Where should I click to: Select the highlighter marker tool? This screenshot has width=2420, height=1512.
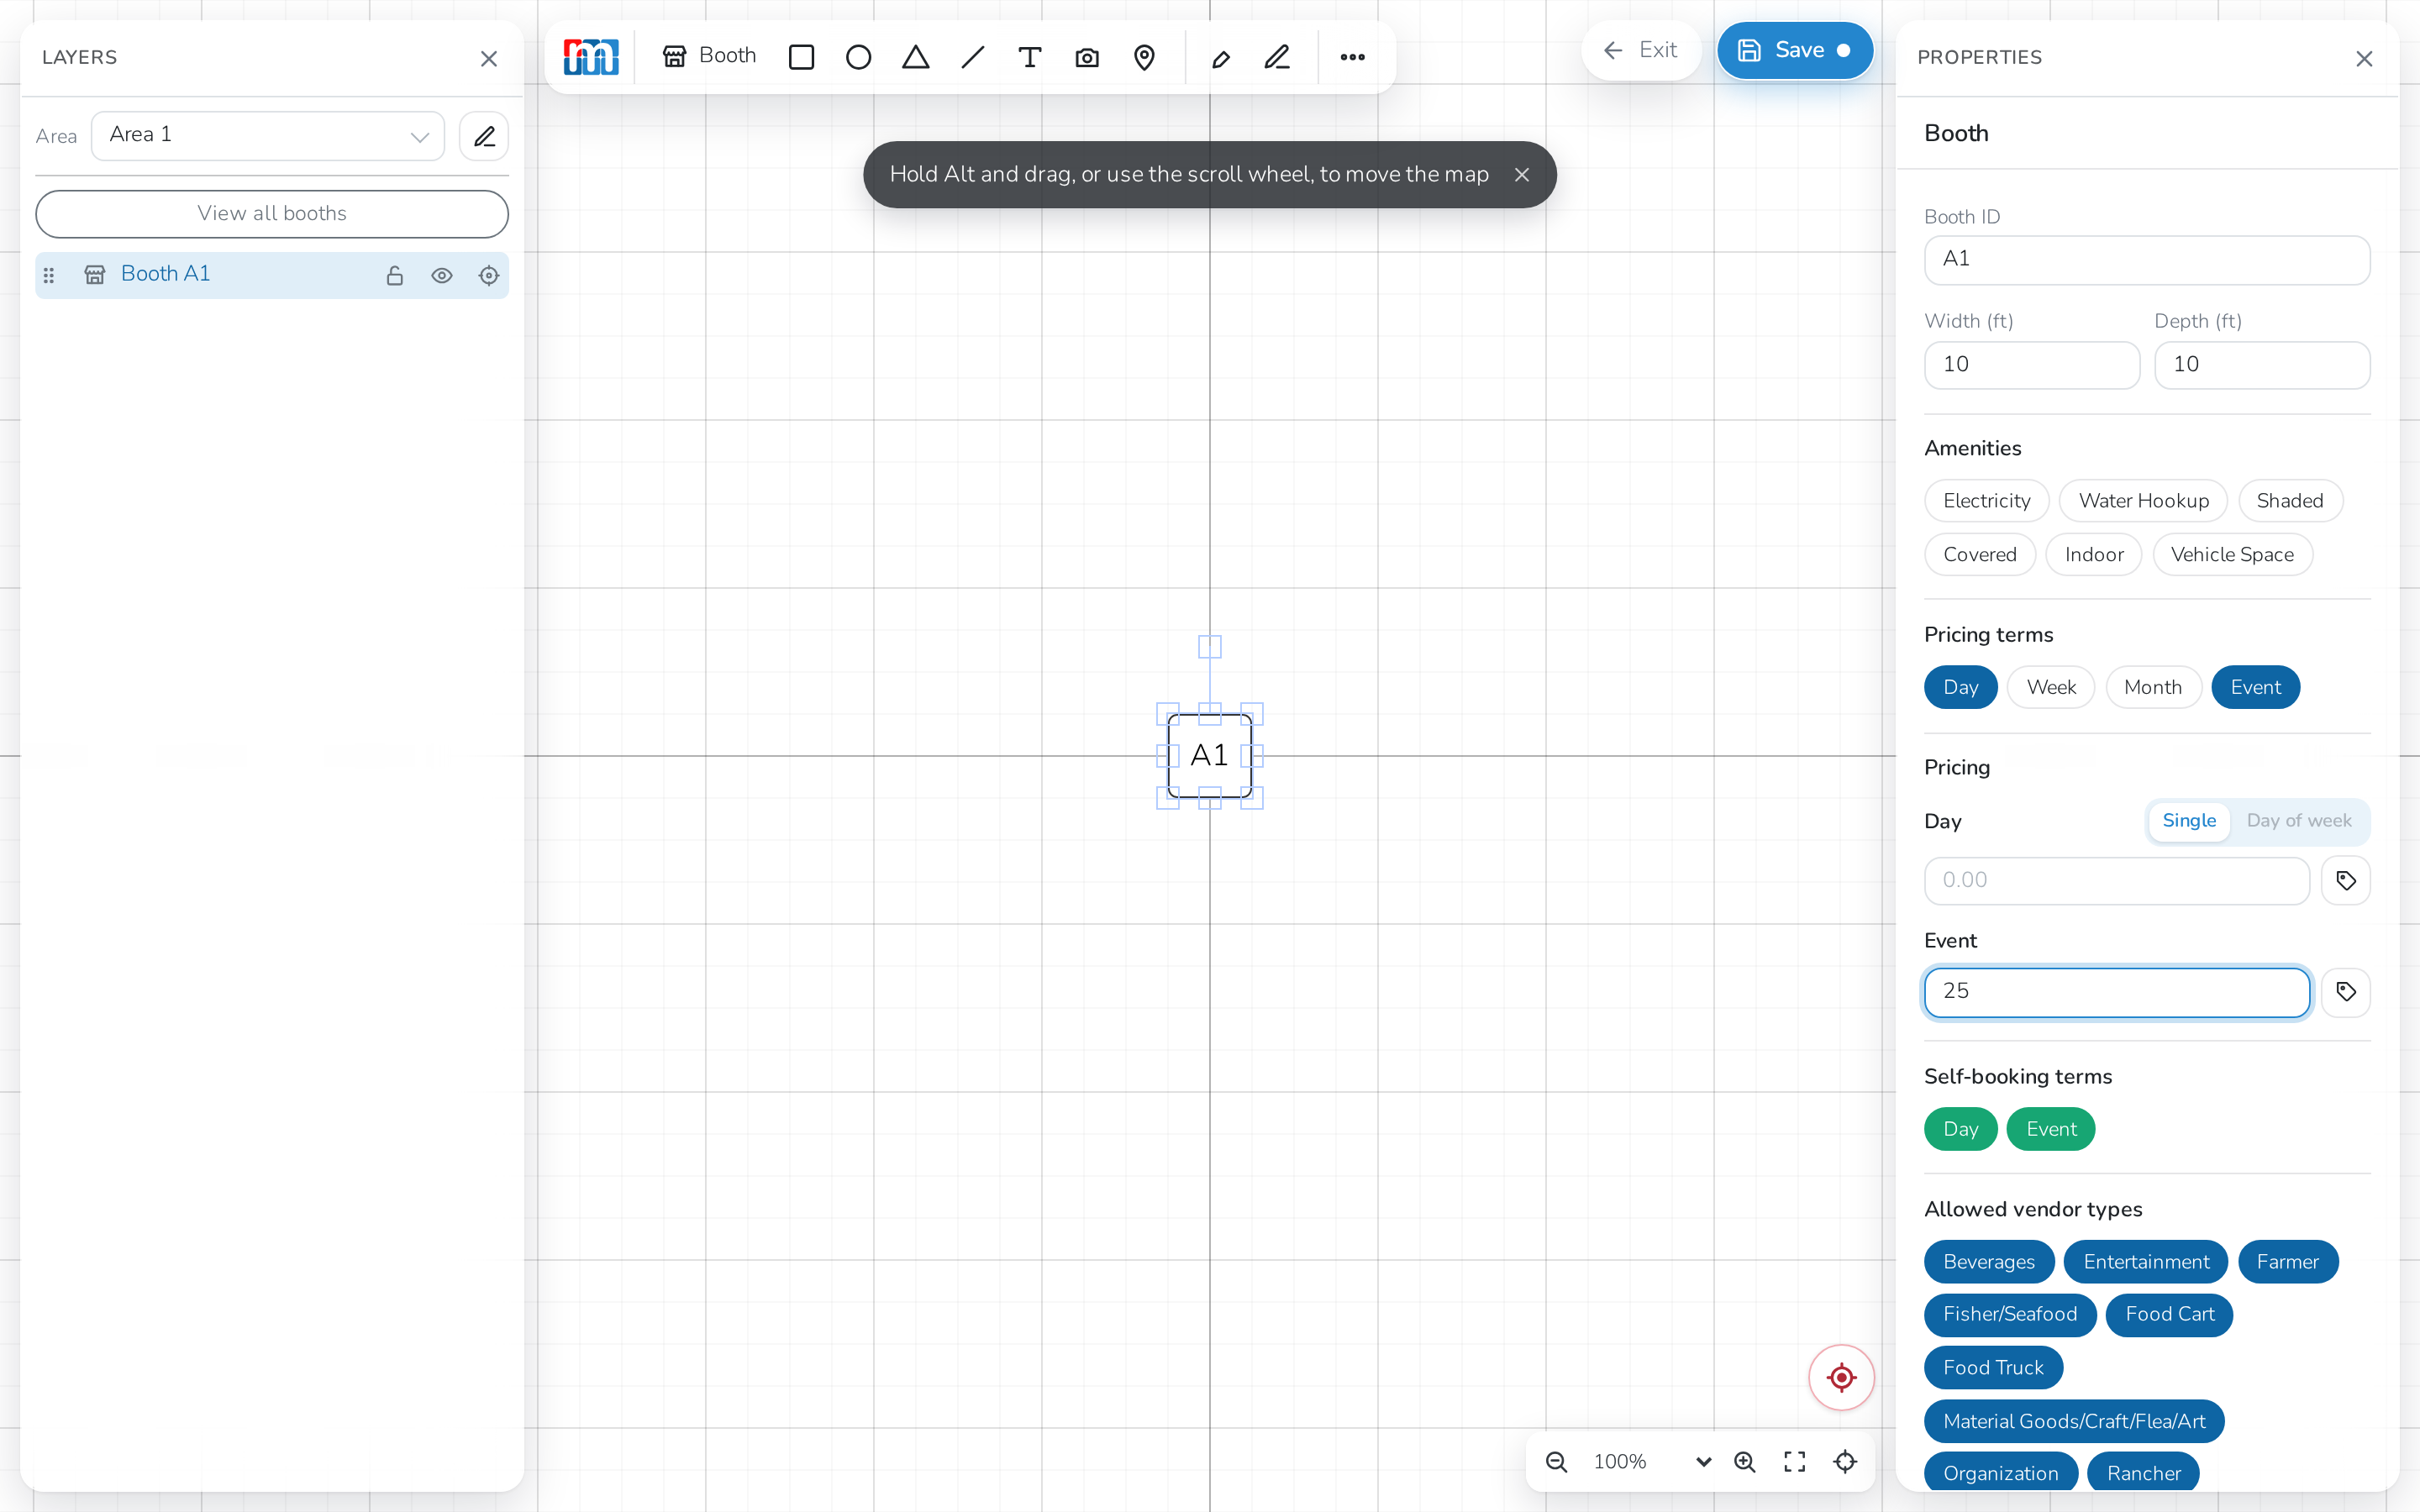coord(1220,58)
